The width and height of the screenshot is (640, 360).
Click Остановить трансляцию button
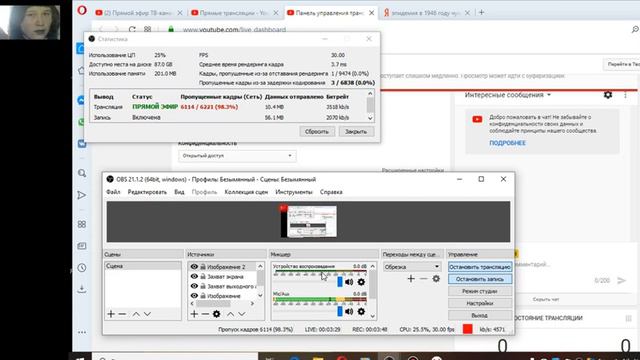tap(480, 267)
